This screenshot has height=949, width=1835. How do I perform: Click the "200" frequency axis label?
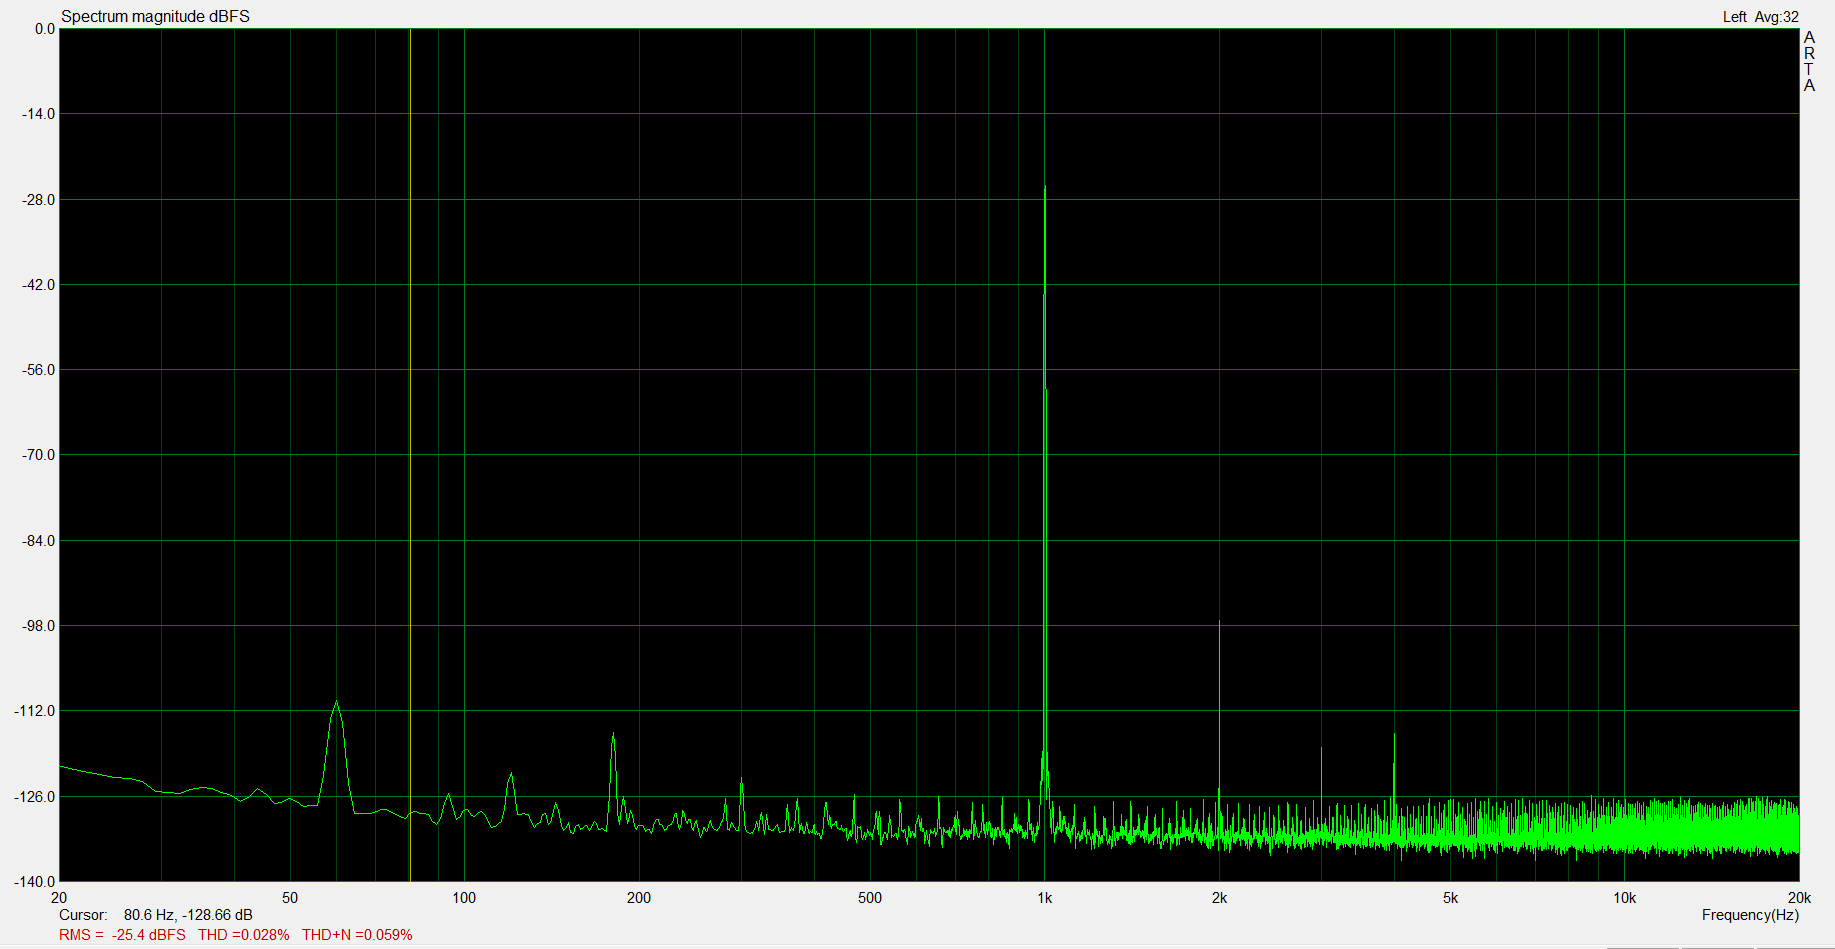tap(639, 898)
